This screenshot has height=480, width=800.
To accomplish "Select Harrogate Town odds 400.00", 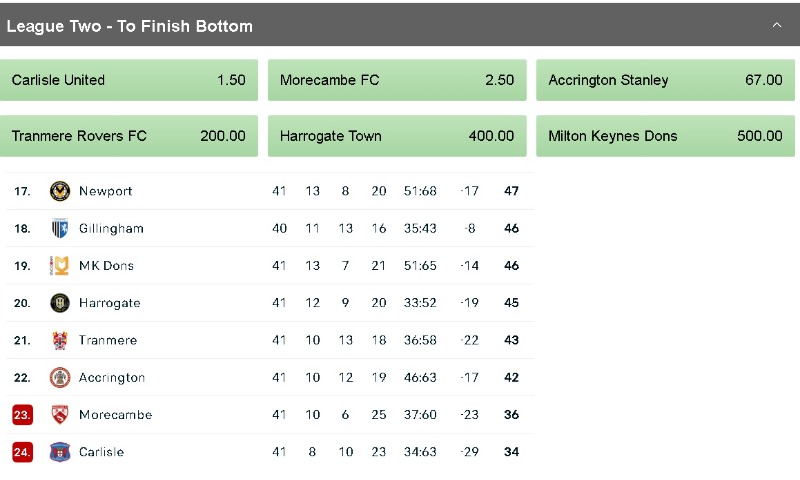I will [397, 136].
